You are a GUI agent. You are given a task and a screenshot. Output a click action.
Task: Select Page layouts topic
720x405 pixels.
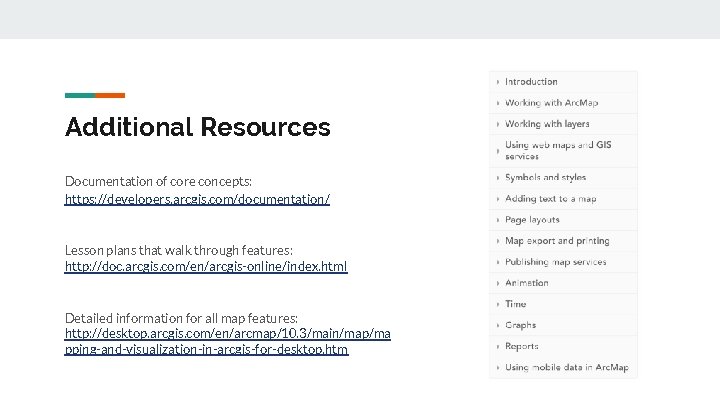point(532,219)
